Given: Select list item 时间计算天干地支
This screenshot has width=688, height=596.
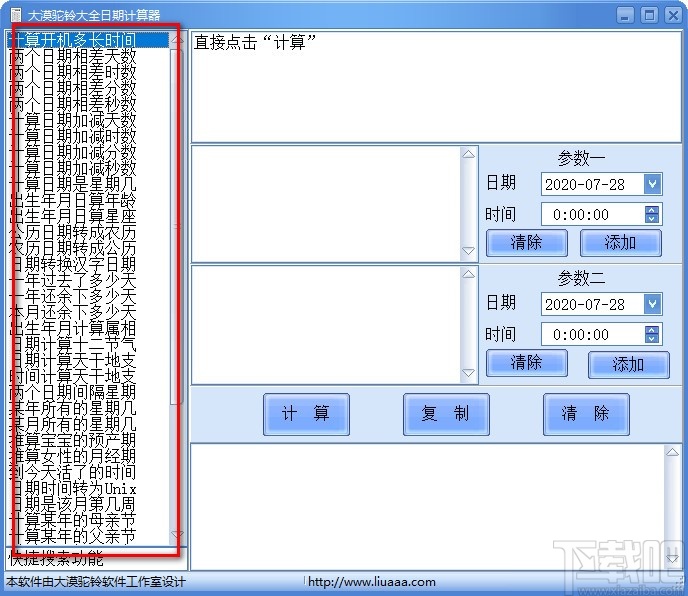Looking at the screenshot, I should (x=88, y=377).
